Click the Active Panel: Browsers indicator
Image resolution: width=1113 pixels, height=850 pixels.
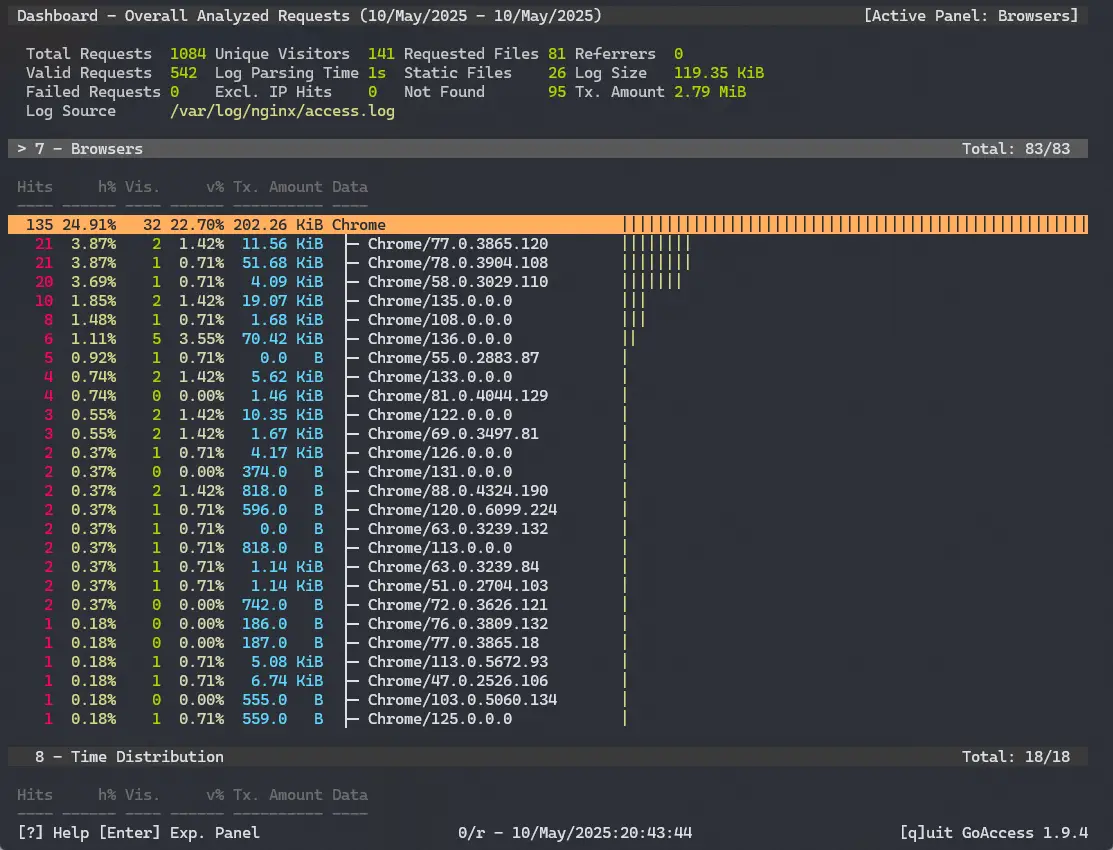tap(971, 16)
